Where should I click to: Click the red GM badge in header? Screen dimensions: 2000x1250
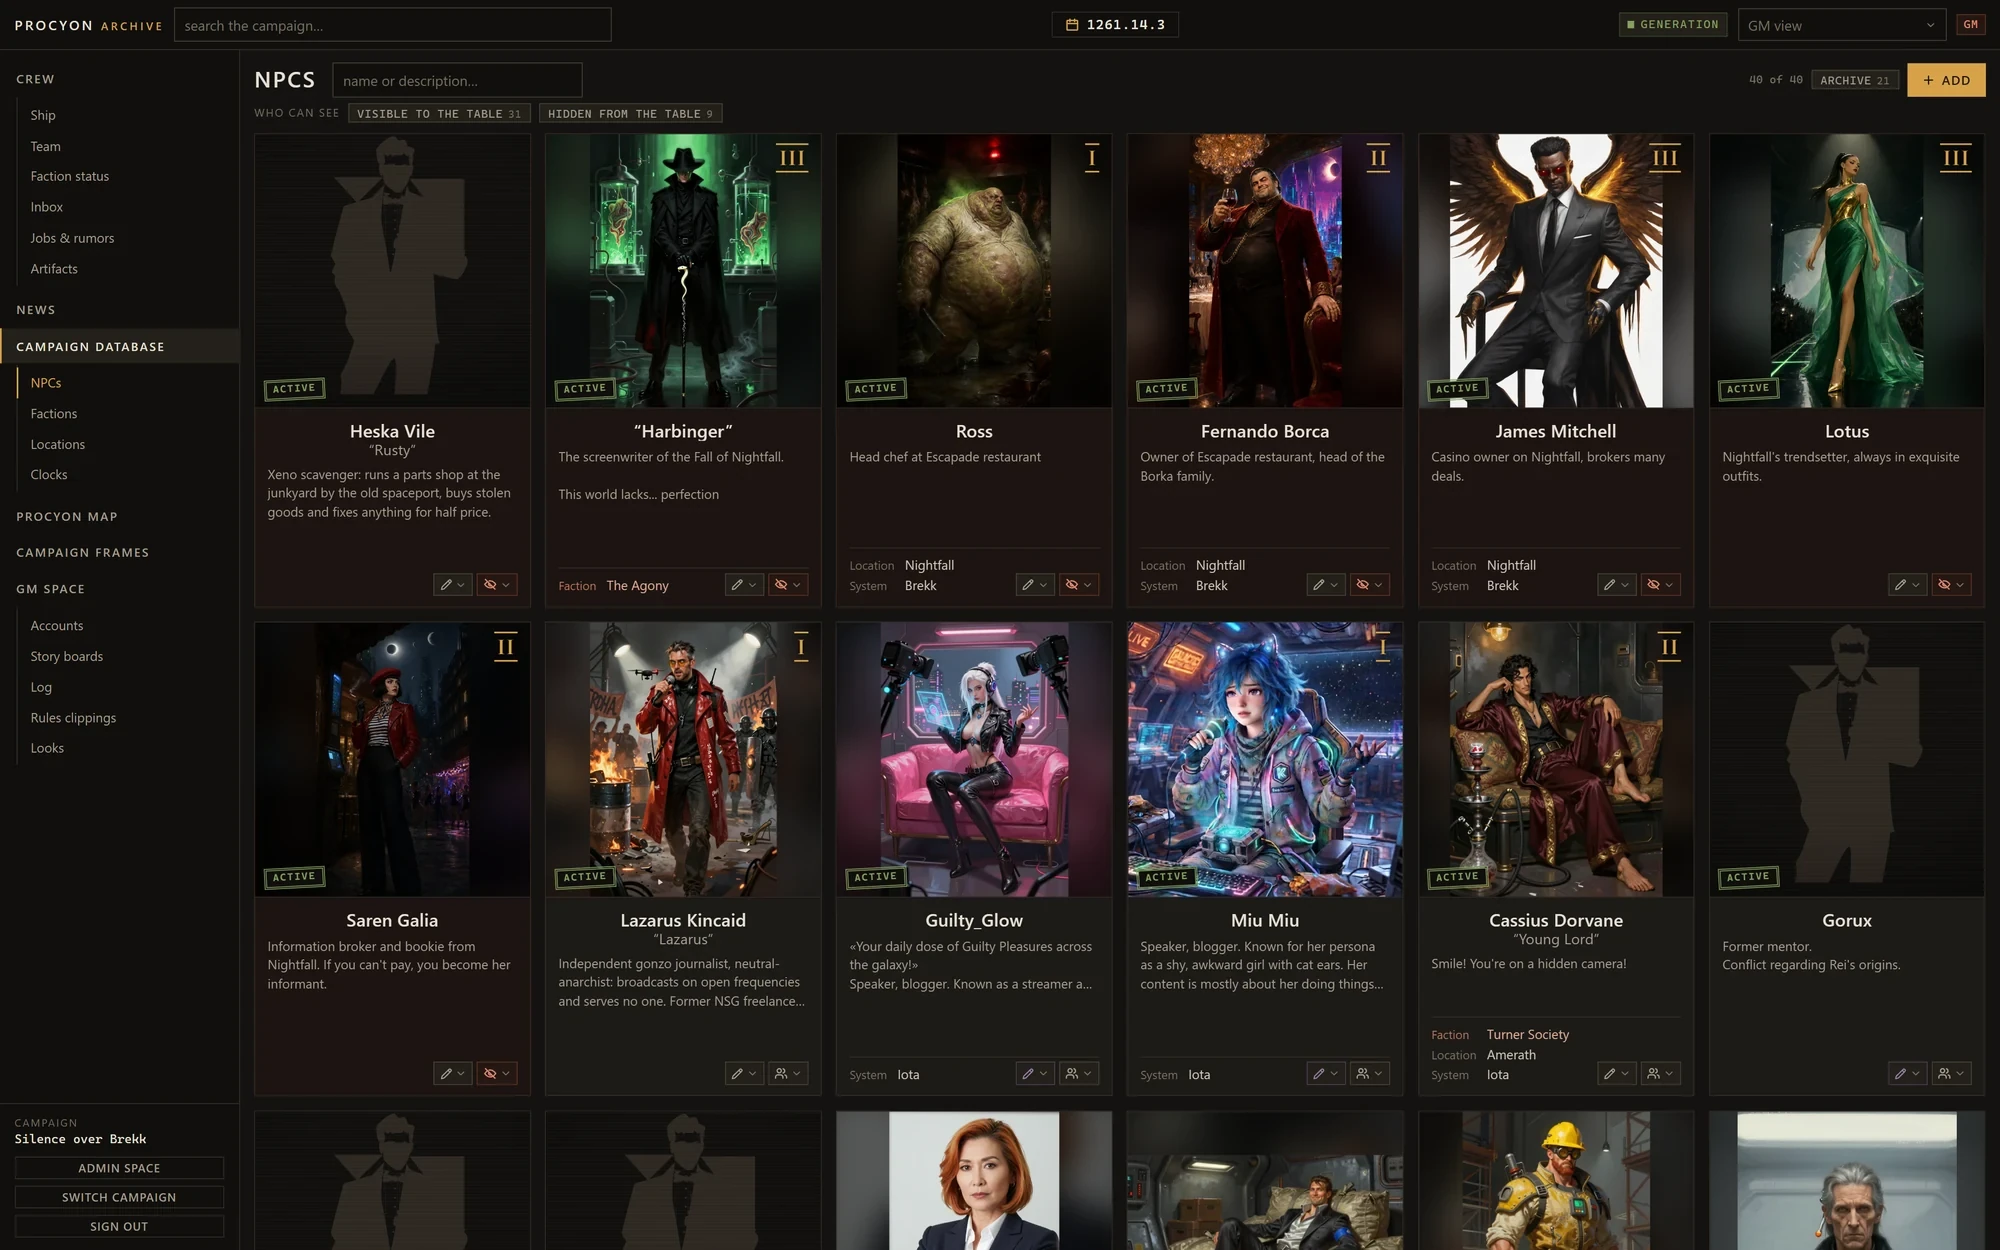pyautogui.click(x=1970, y=25)
